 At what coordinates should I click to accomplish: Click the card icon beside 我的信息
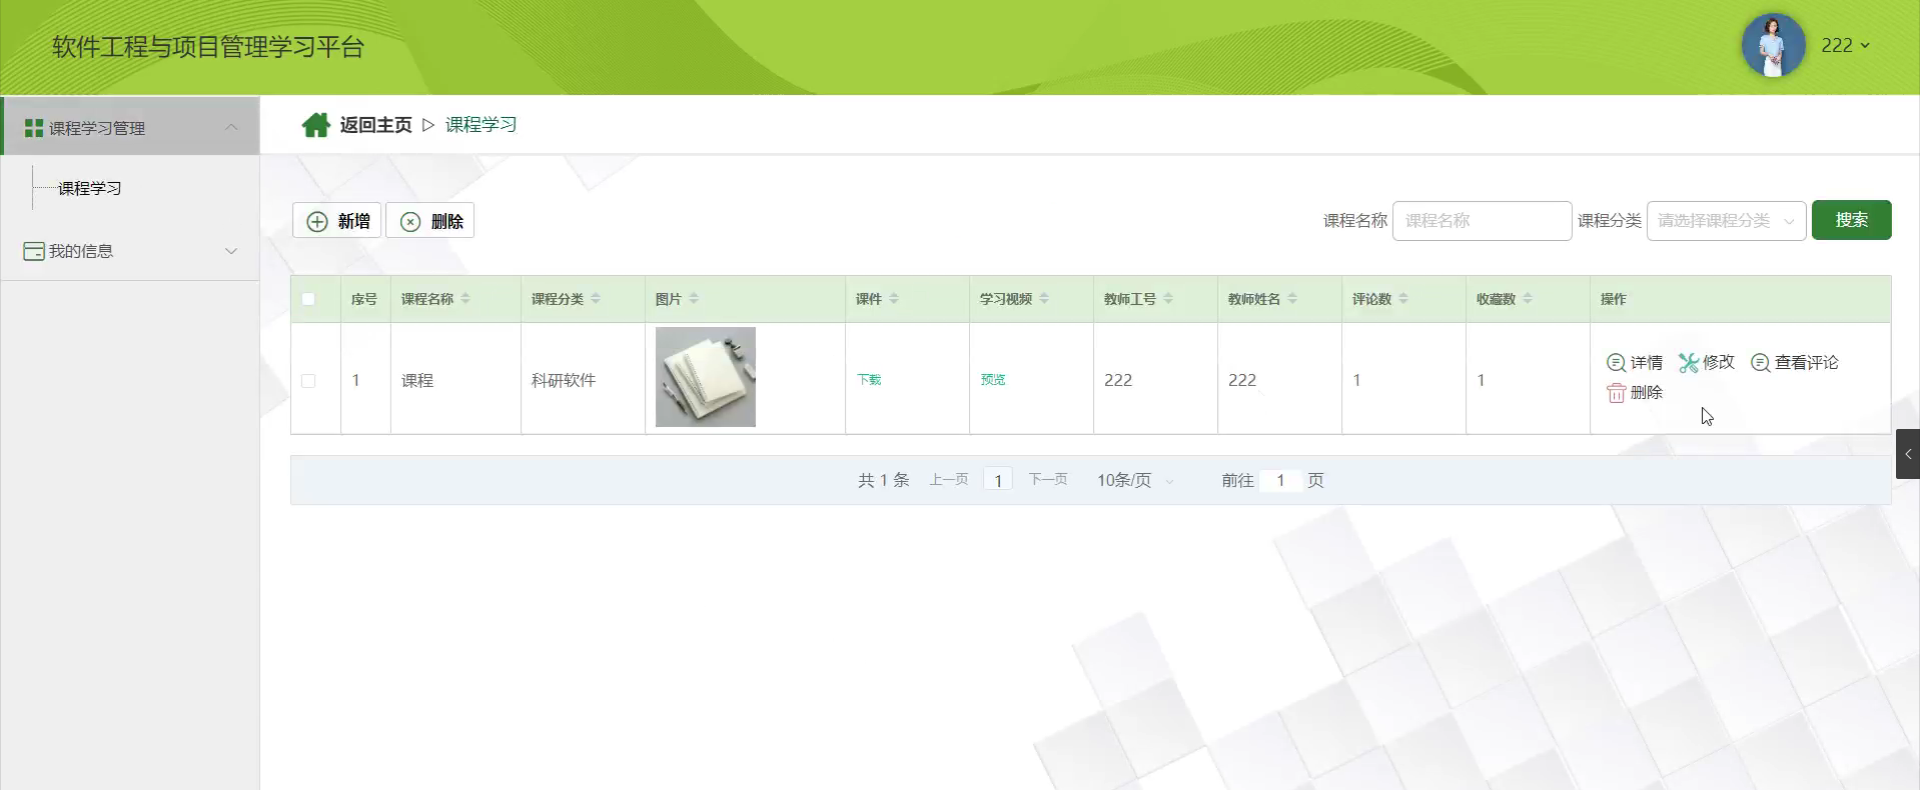[34, 251]
